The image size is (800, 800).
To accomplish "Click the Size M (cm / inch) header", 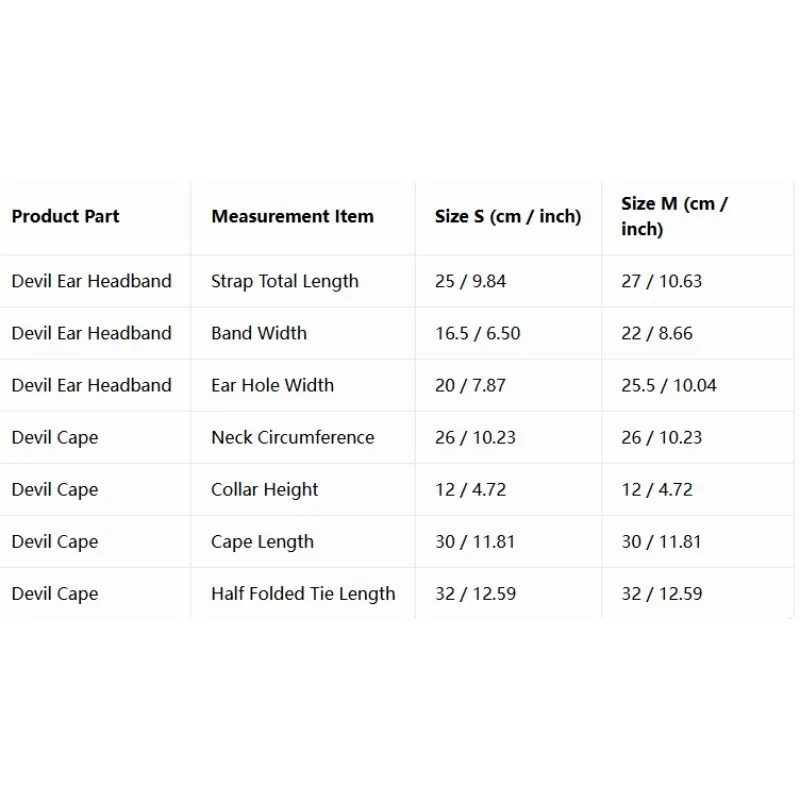I will tap(674, 216).
